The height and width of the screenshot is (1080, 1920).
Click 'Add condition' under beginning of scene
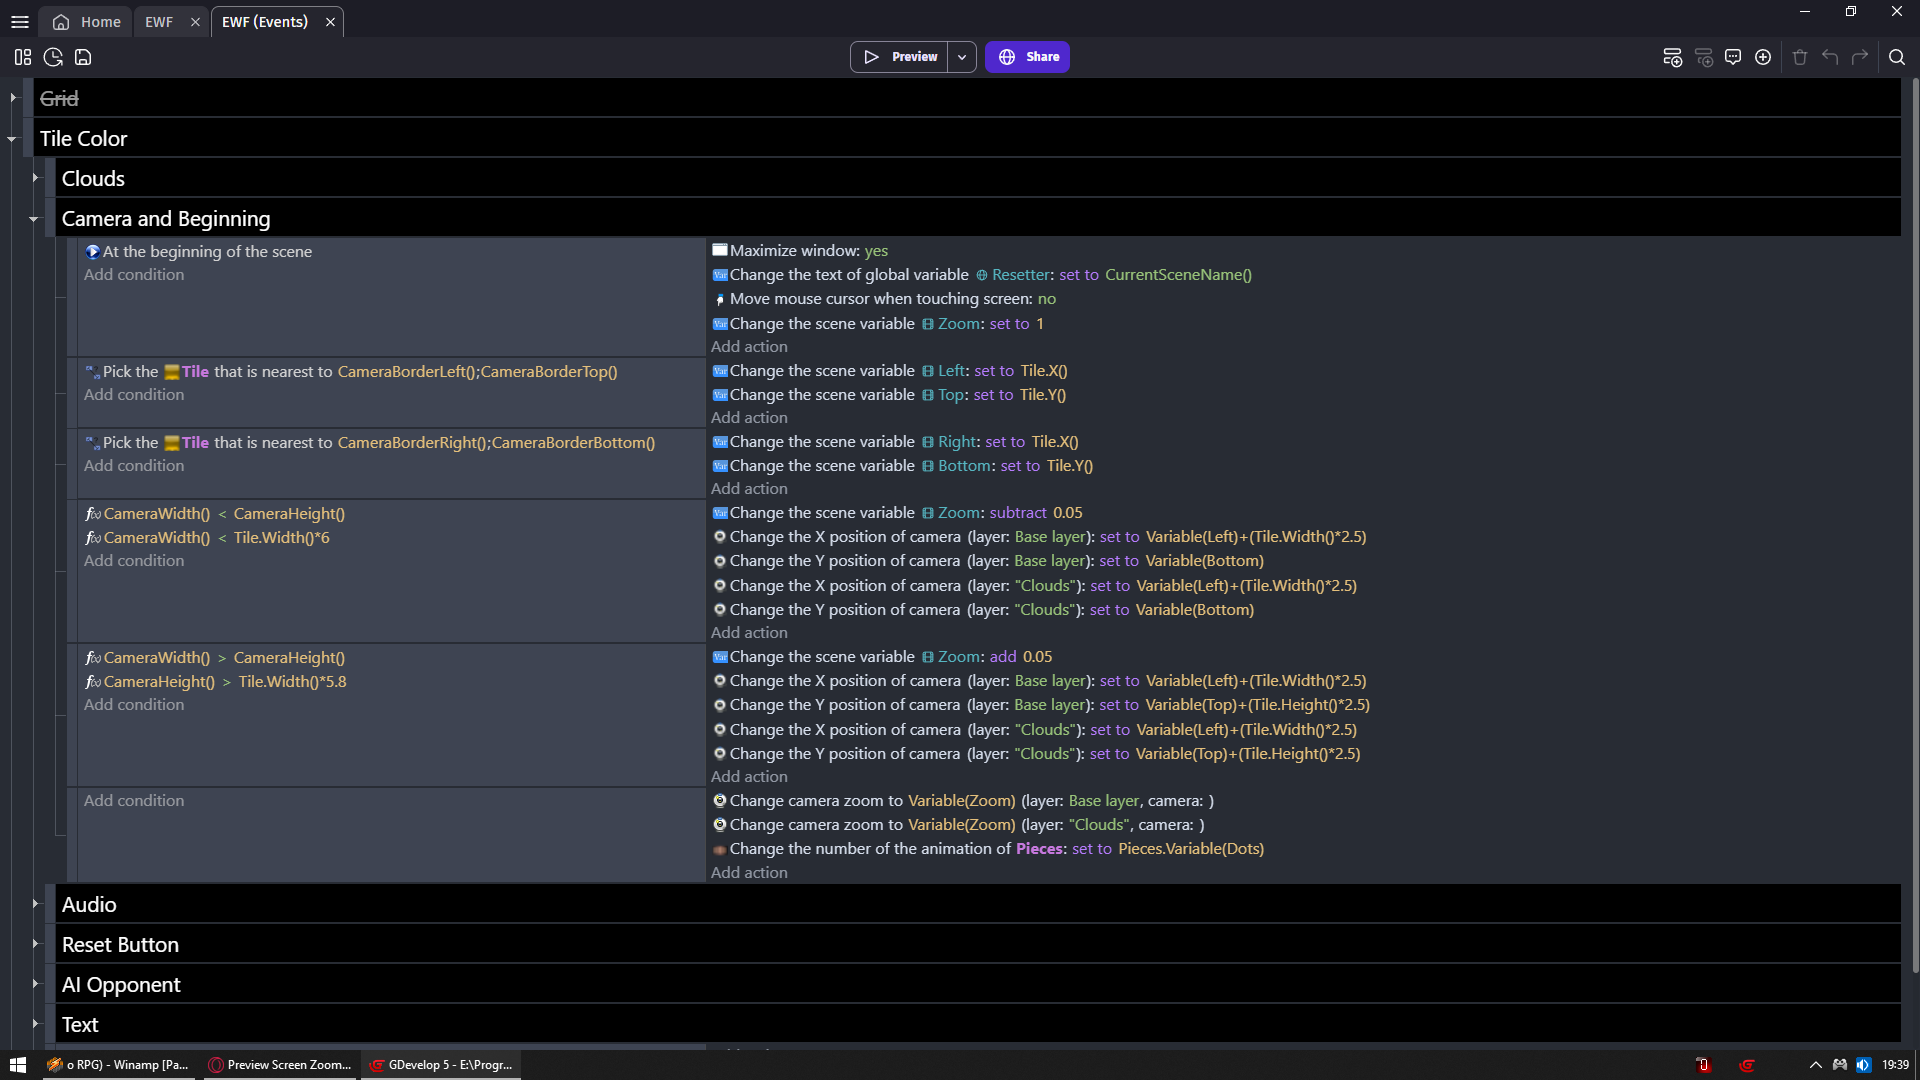click(x=134, y=275)
